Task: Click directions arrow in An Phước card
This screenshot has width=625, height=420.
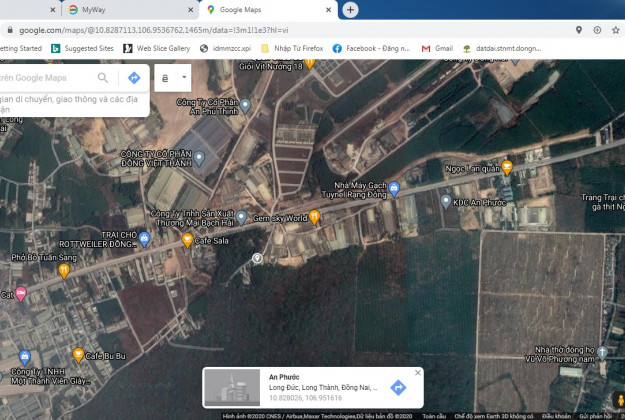Action: 398,387
